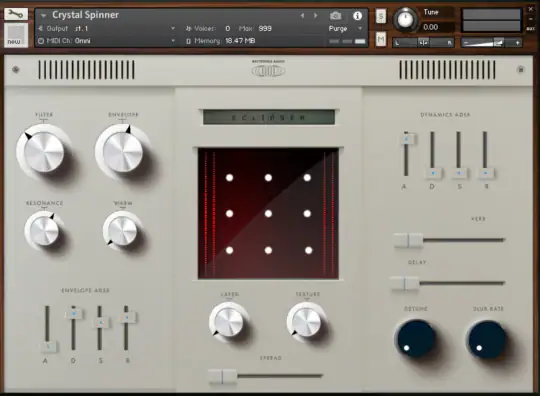Click the Envelope ADSR sustain slider handle
This screenshot has height=396, width=540.
click(101, 322)
